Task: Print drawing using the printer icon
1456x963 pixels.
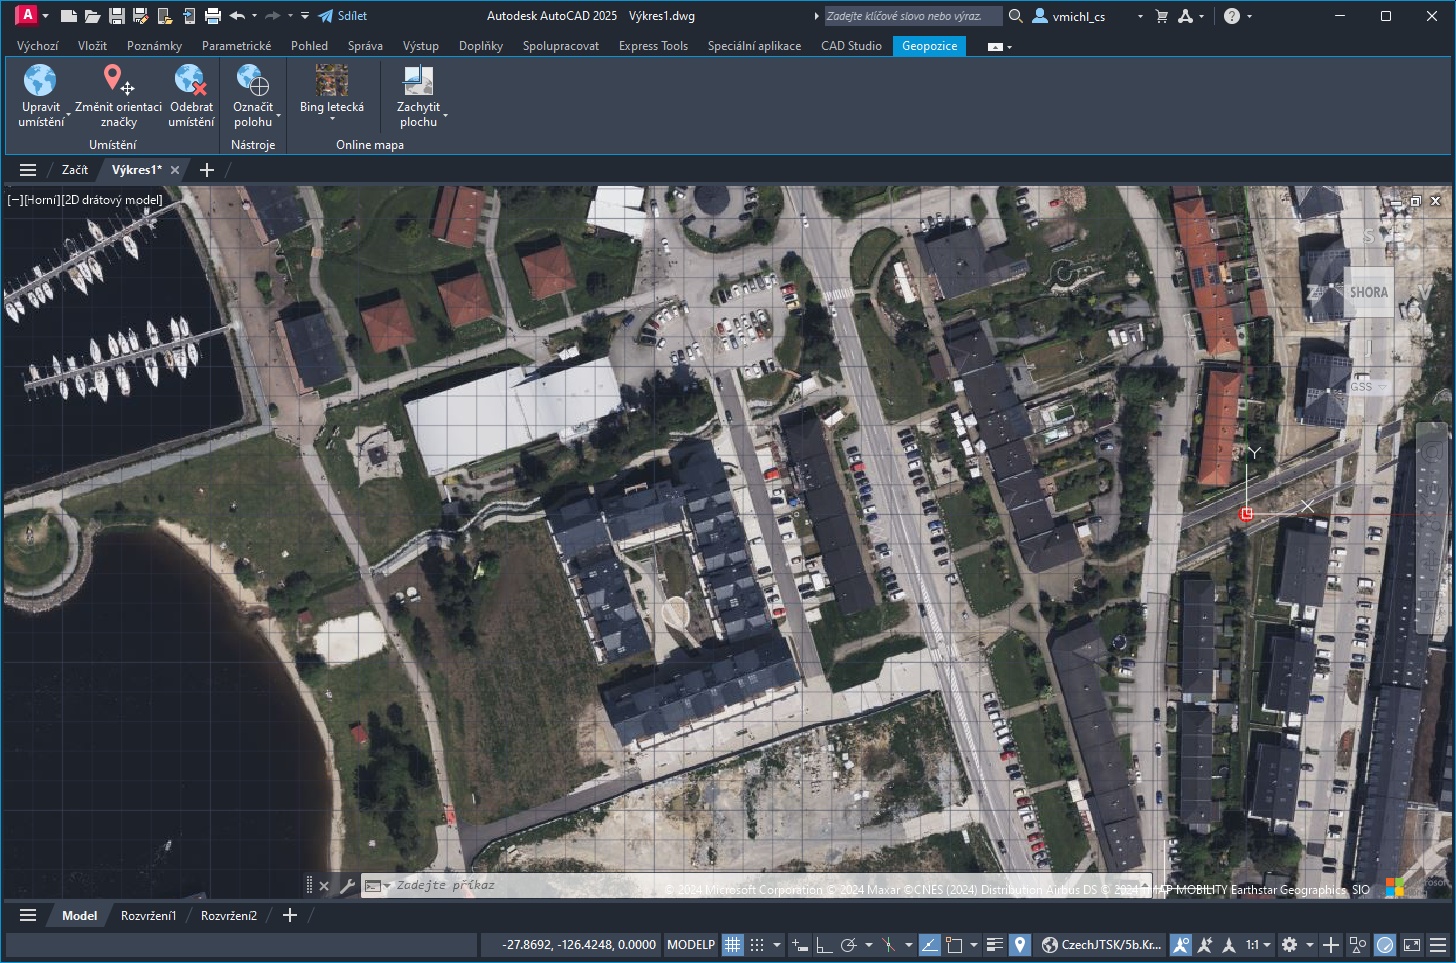Action: click(212, 16)
